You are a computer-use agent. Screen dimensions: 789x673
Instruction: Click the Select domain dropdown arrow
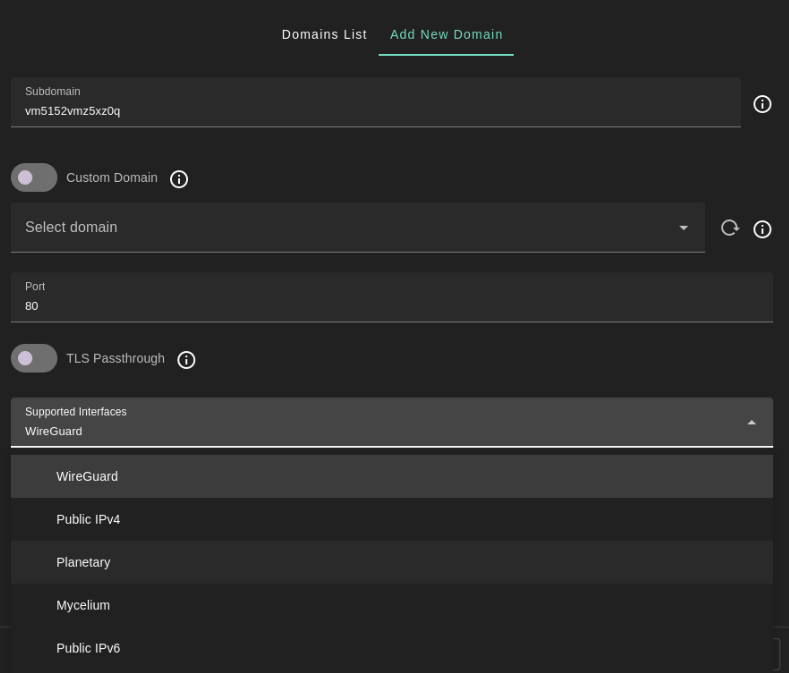tap(684, 228)
